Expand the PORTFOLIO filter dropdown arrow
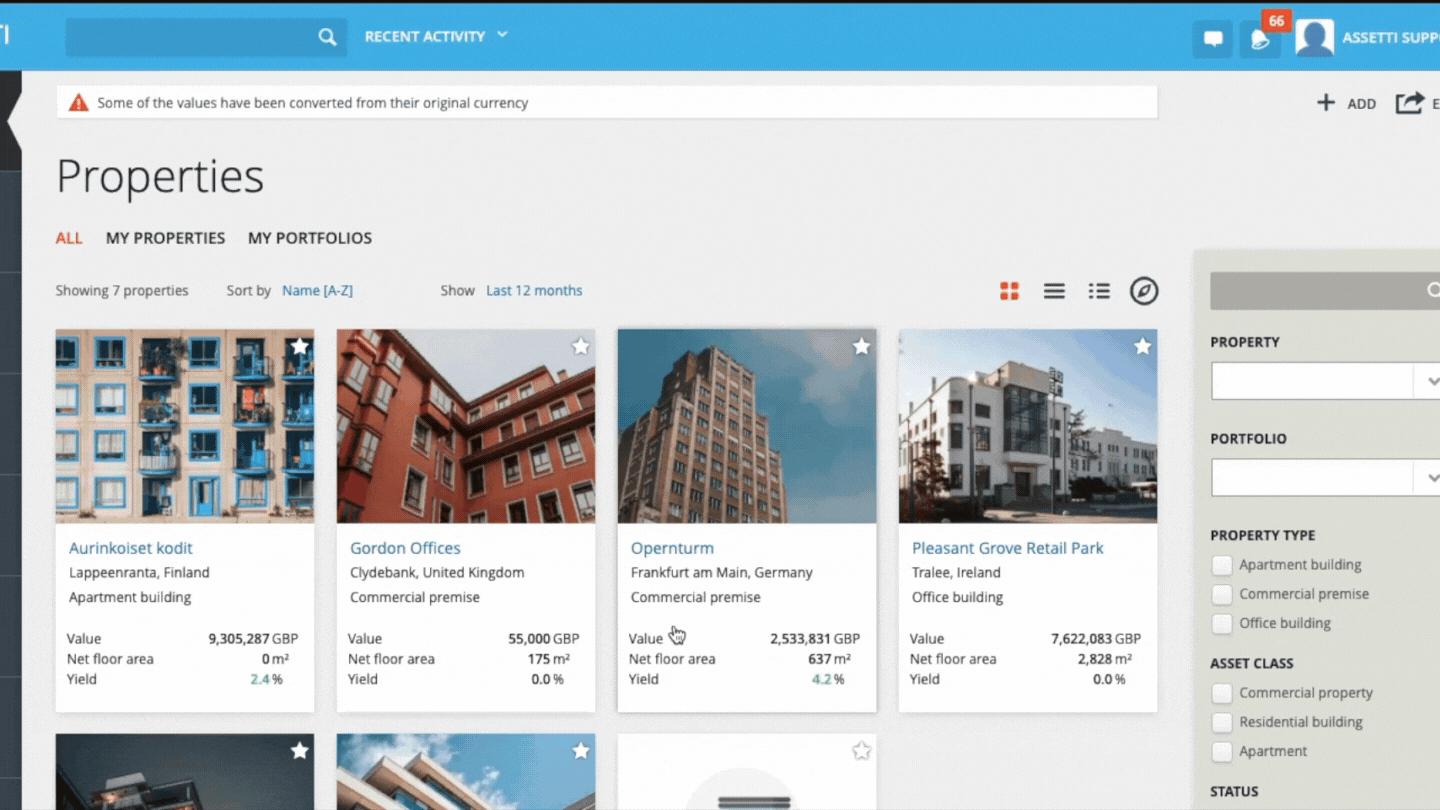 point(1431,478)
